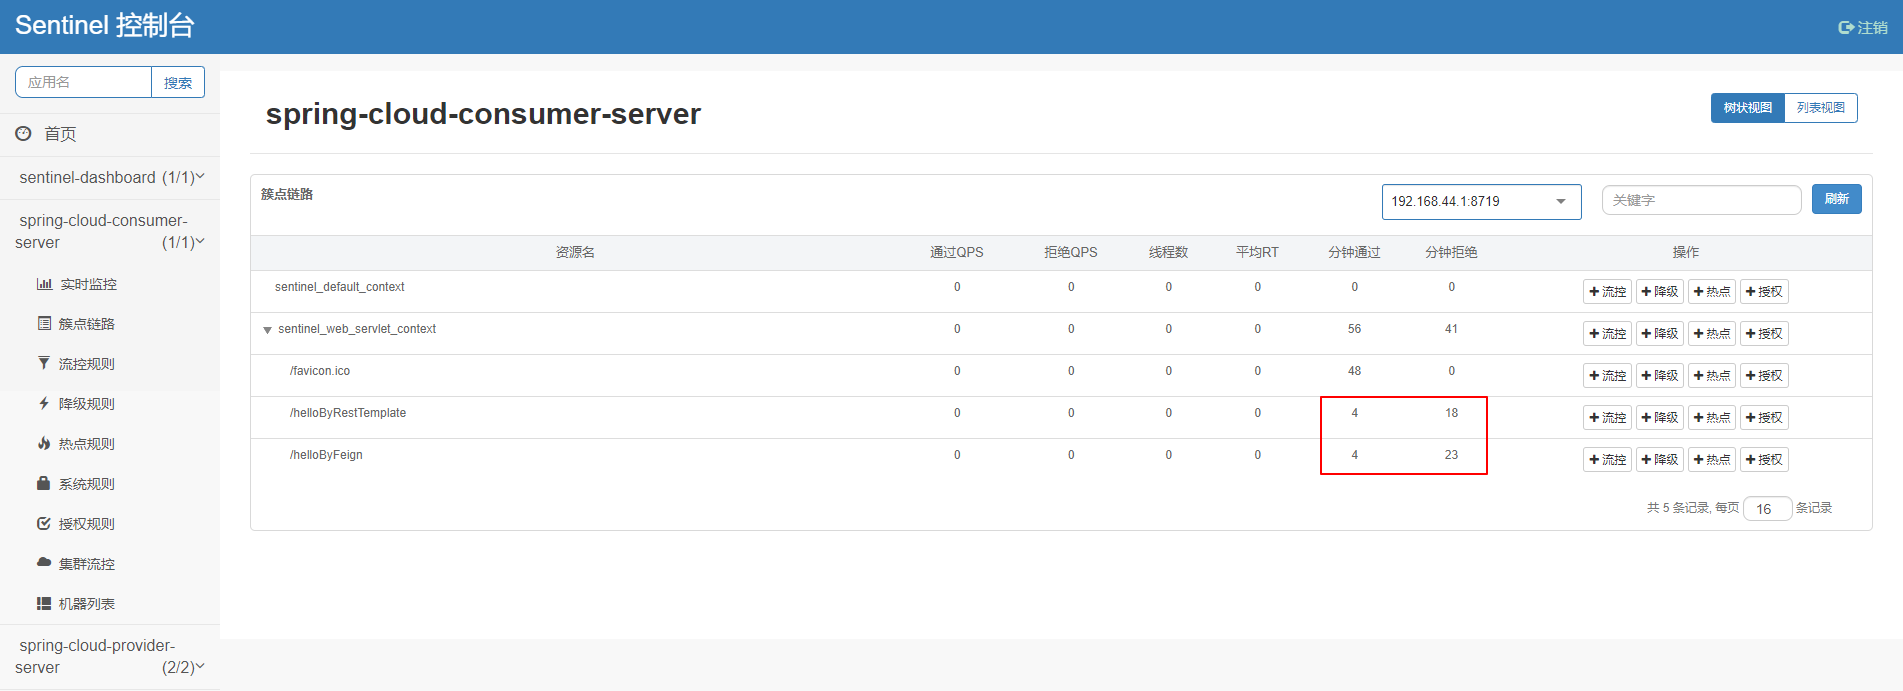Add 流控 rule for sentinel_web_servlet_context
Image resolution: width=1903 pixels, height=691 pixels.
[x=1608, y=334]
